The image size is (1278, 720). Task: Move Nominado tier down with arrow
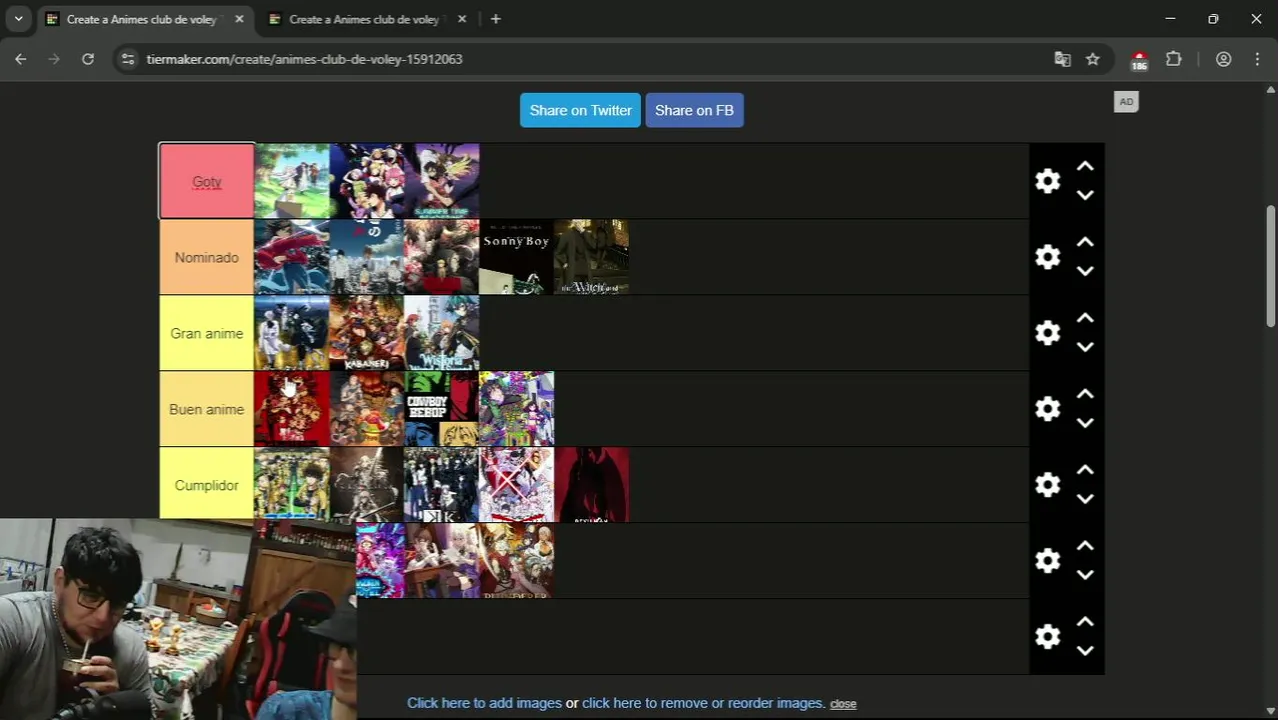[1085, 271]
